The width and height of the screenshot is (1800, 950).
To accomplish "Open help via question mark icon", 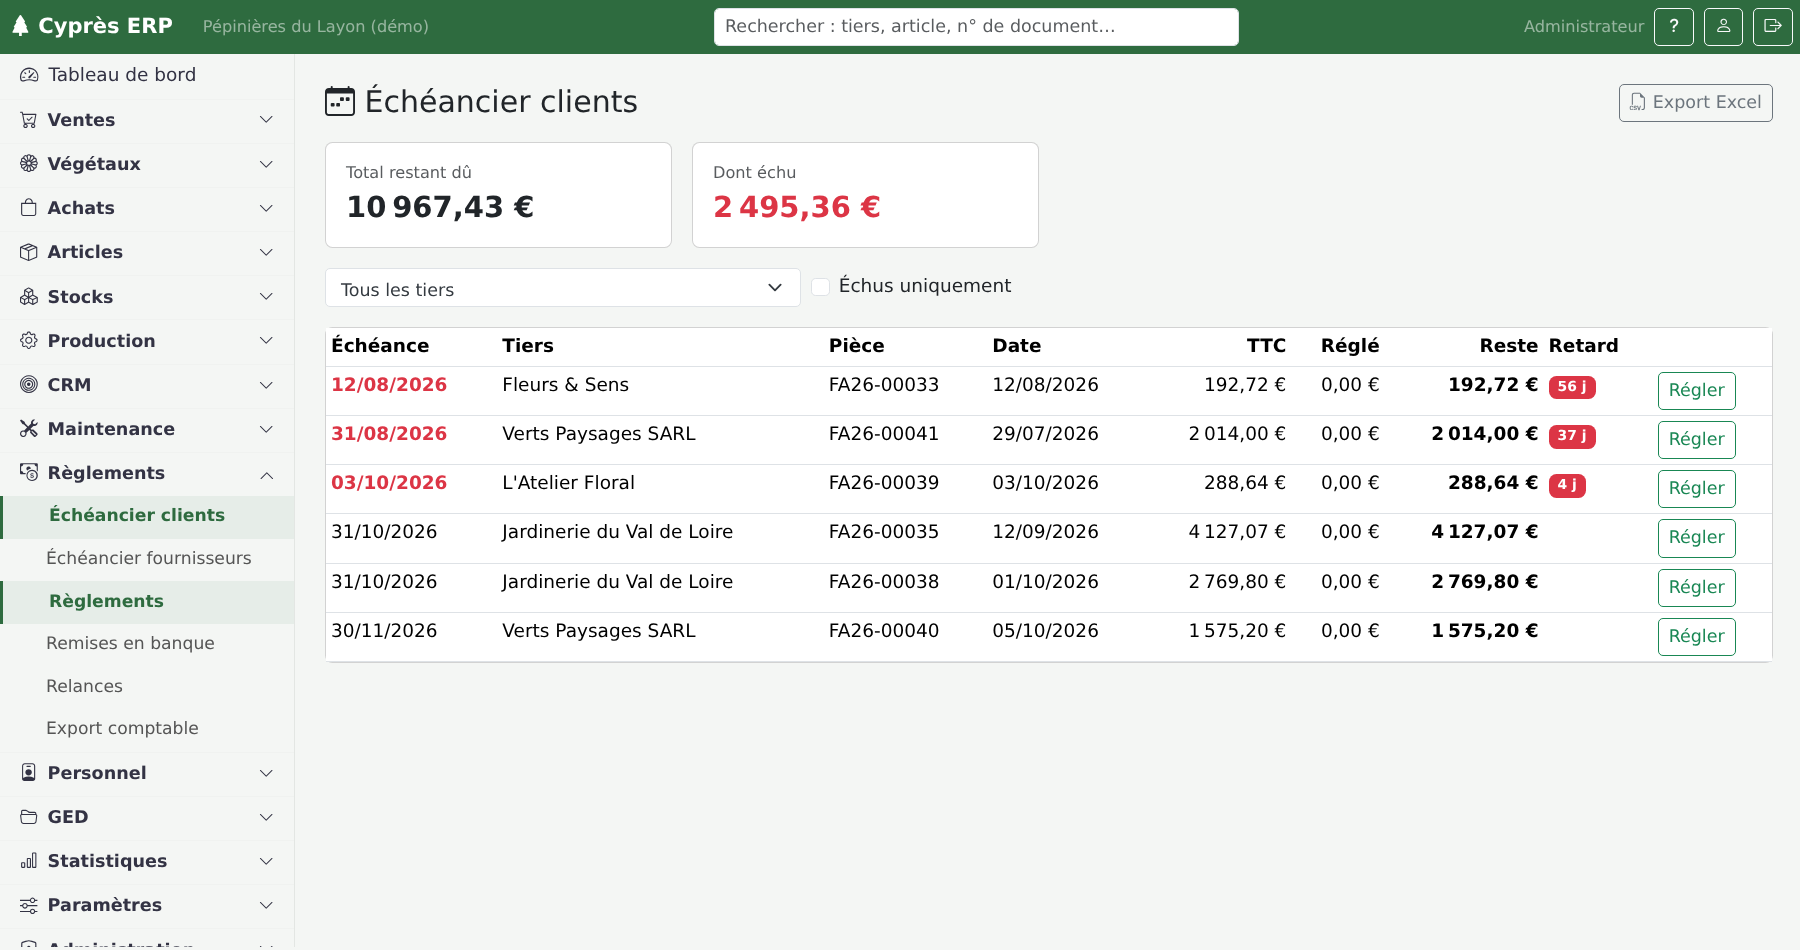I will 1674,27.
